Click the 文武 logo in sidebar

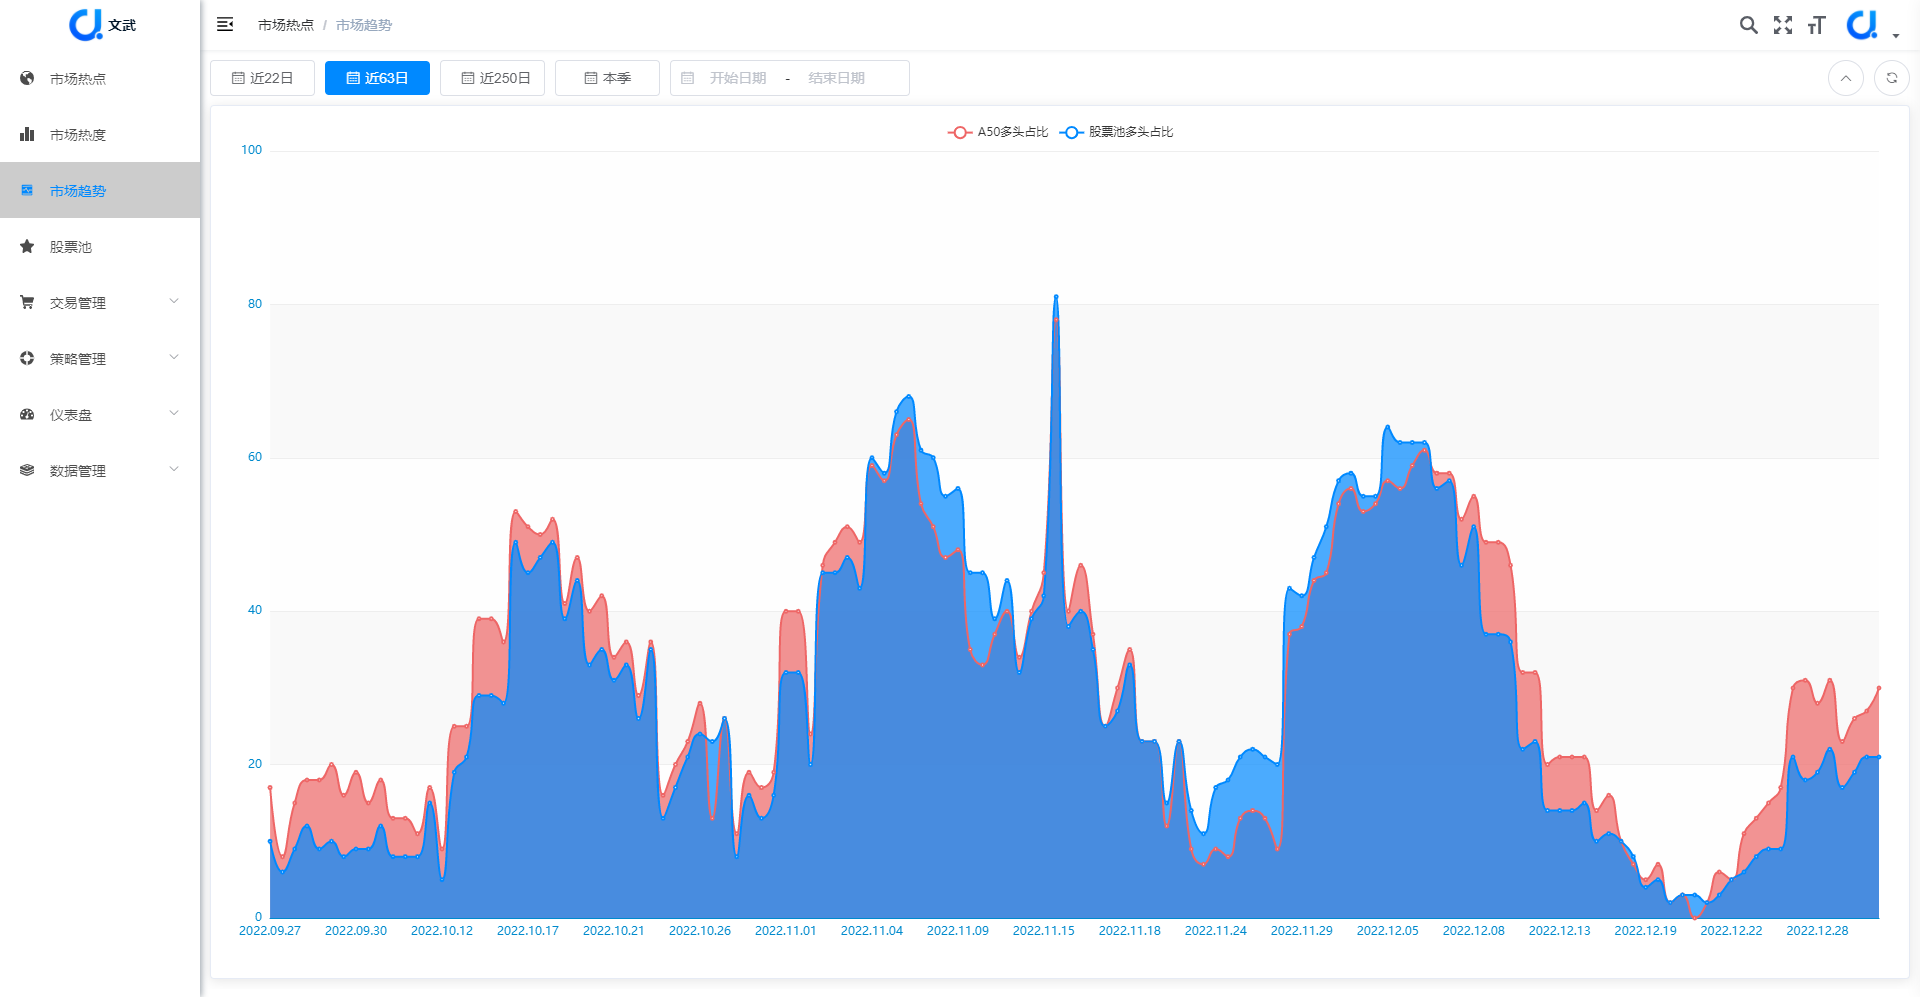point(101,25)
